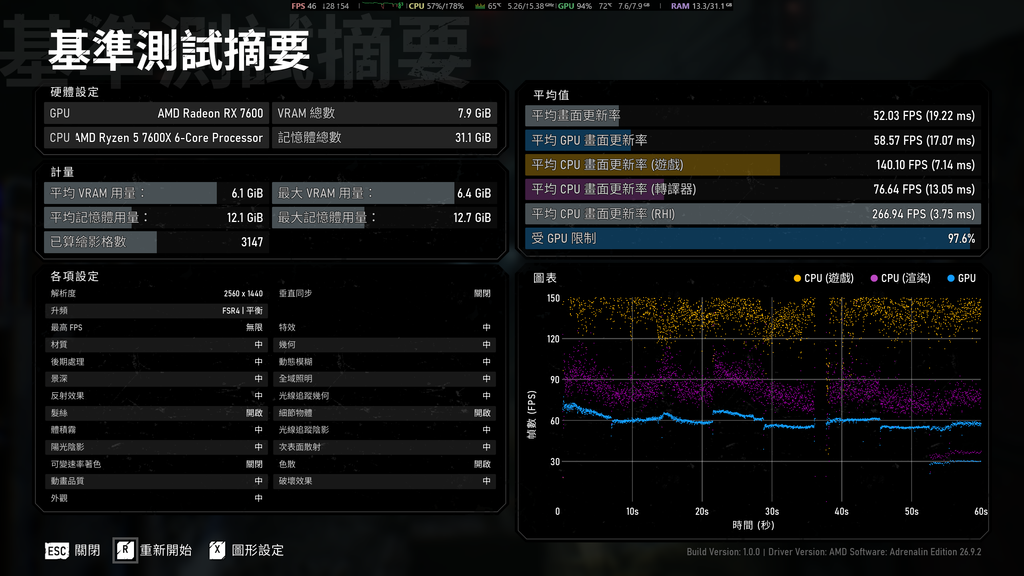Click the FPS counter in the overlay bar
The height and width of the screenshot is (576, 1024).
pyautogui.click(x=304, y=6)
